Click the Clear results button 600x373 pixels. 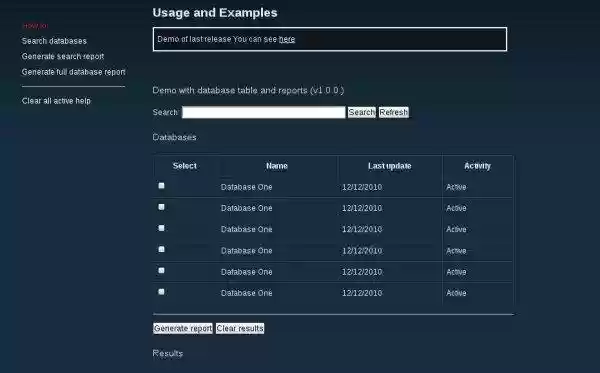(x=240, y=328)
